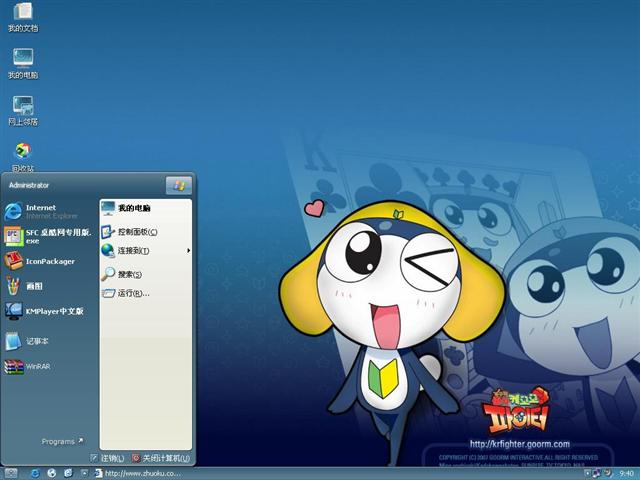This screenshot has height=480, width=640.
Task: Open SFC 桌酷网专用版.exe in start menu
Action: [x=48, y=236]
